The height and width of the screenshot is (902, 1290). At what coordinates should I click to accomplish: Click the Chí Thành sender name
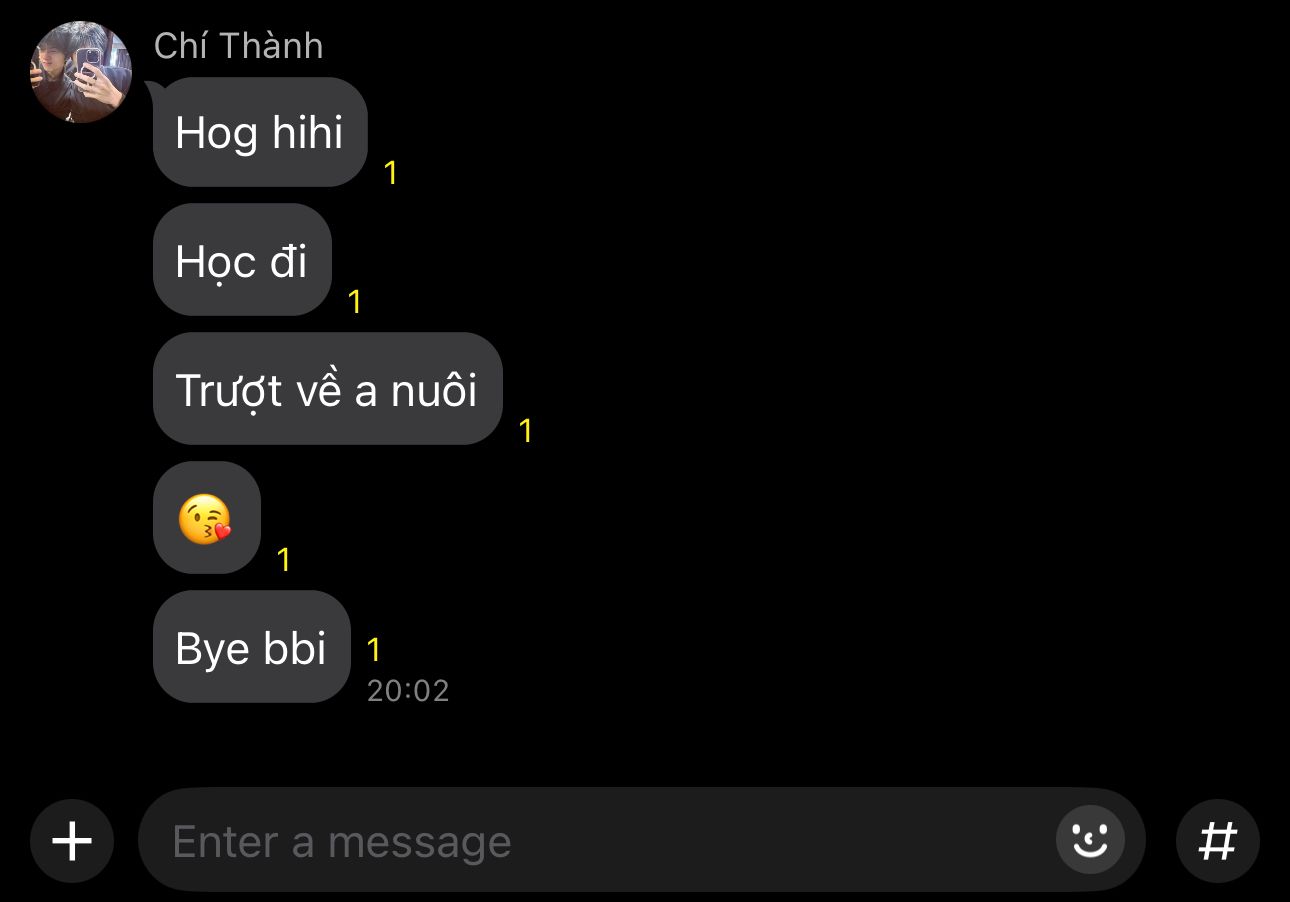238,46
